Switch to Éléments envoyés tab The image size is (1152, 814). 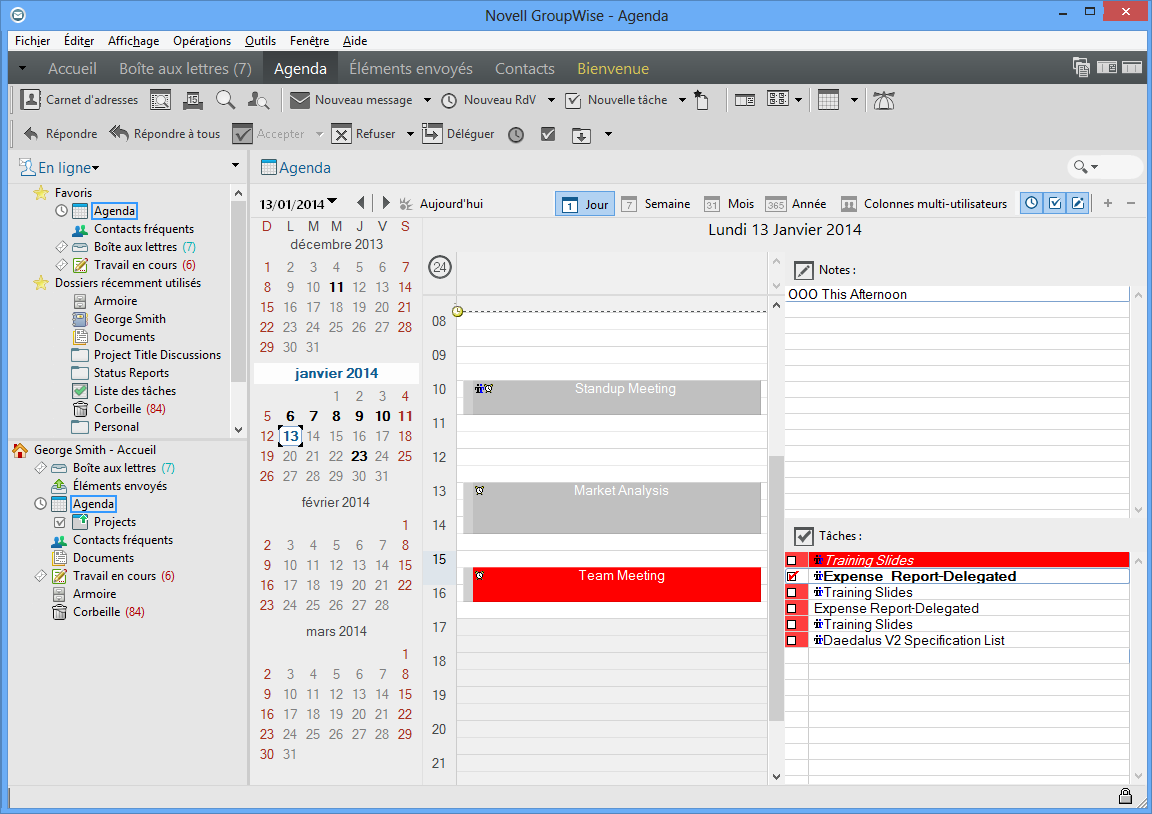(411, 69)
